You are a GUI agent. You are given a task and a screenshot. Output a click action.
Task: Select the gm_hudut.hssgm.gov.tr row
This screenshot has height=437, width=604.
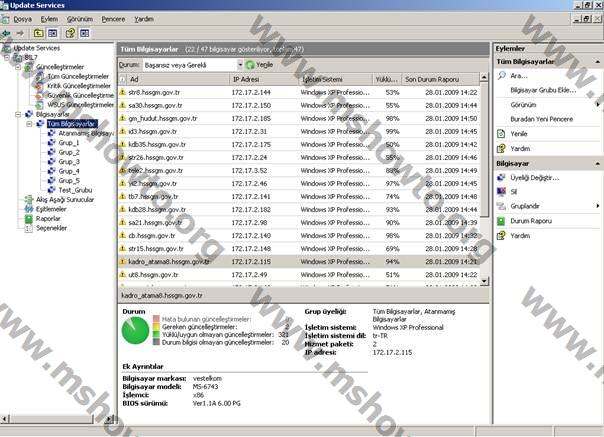[299, 118]
